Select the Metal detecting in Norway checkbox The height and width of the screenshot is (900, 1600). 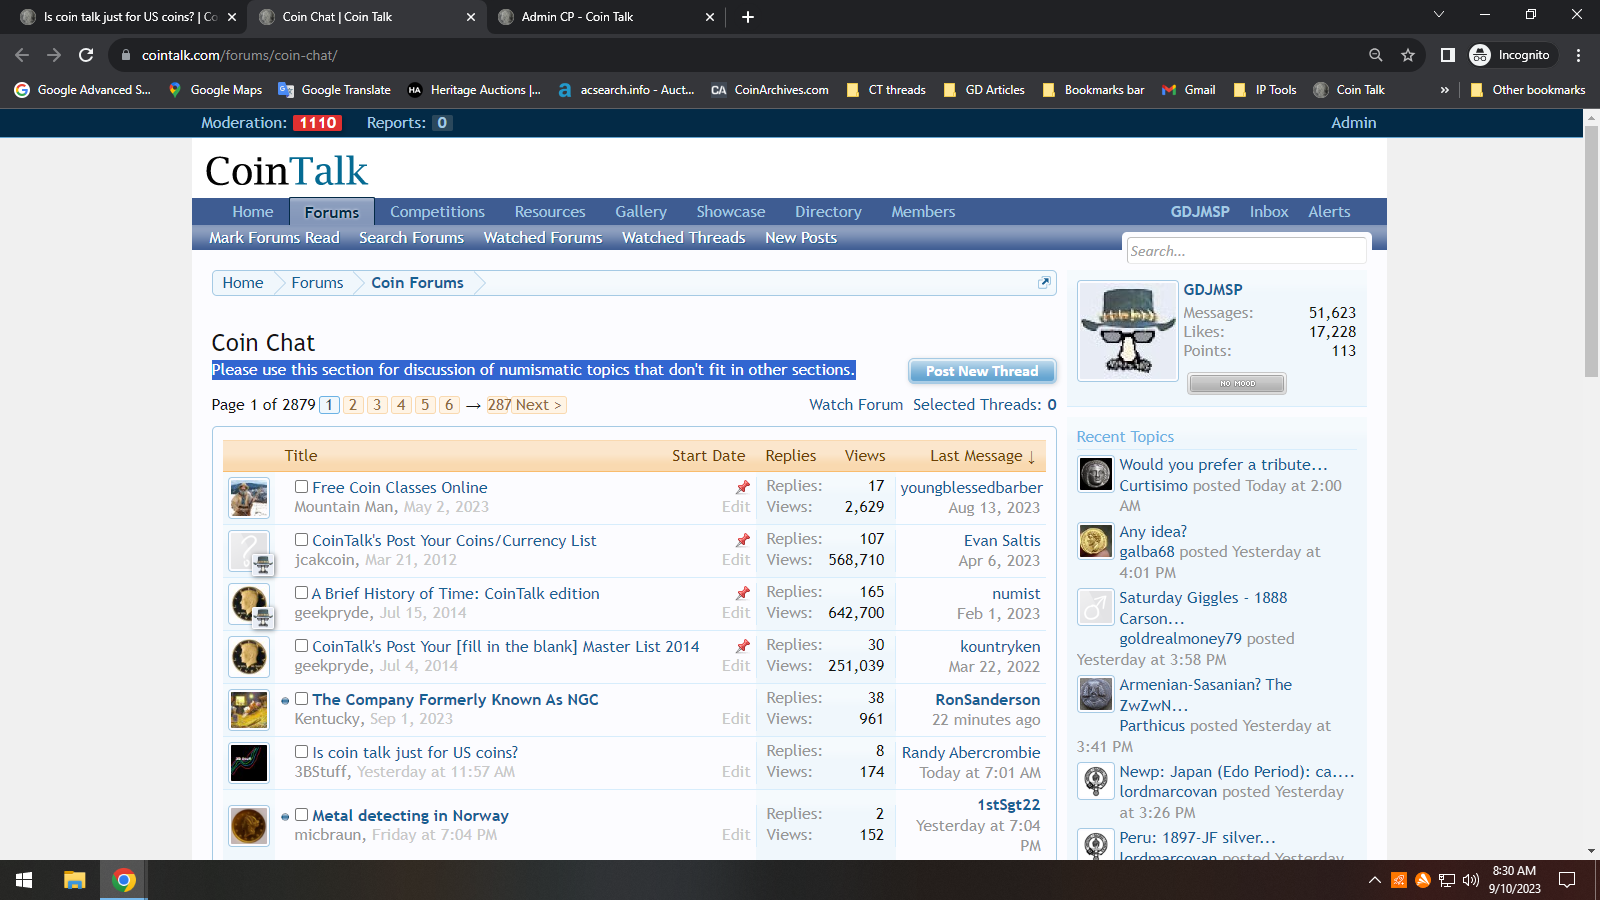pos(301,815)
